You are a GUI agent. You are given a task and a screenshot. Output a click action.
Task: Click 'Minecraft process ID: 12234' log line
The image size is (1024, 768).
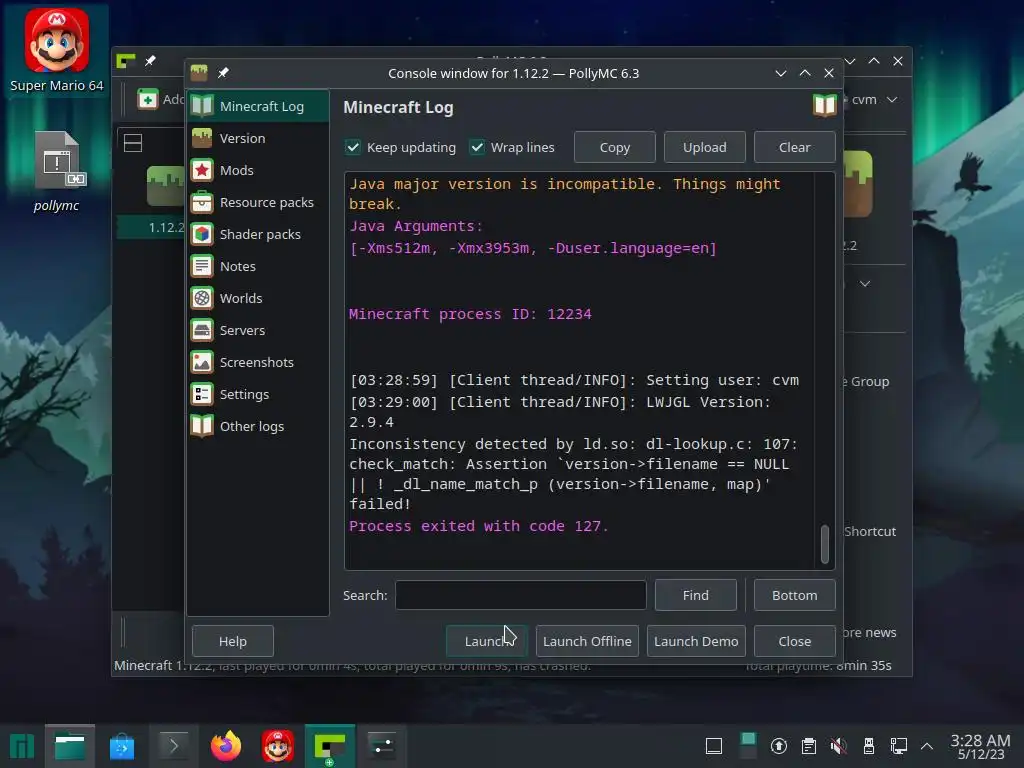coord(470,313)
